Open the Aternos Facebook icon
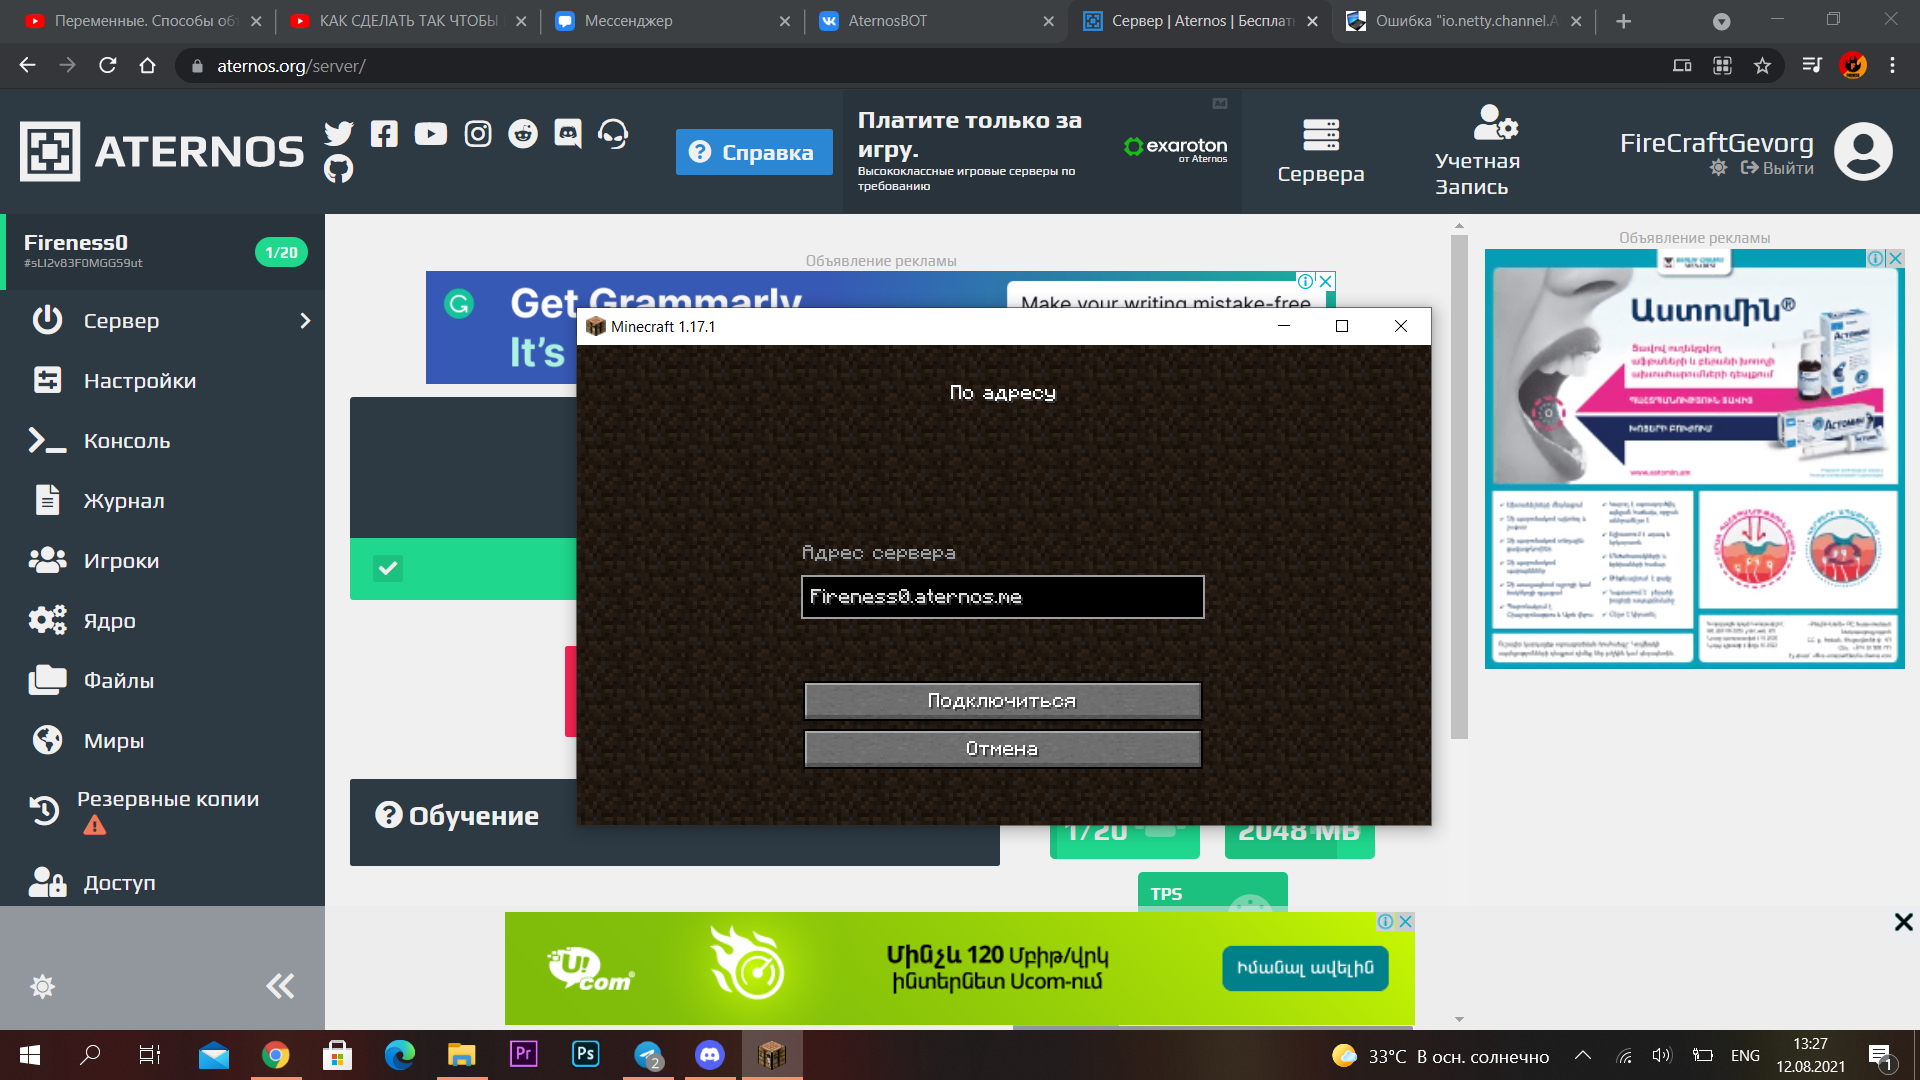1920x1080 pixels. [x=384, y=133]
